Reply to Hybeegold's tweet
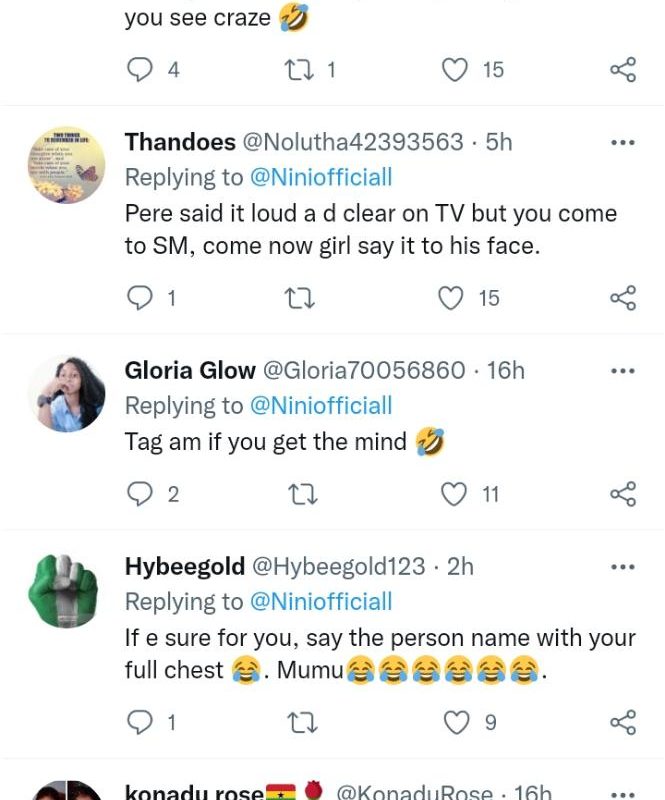 point(143,721)
